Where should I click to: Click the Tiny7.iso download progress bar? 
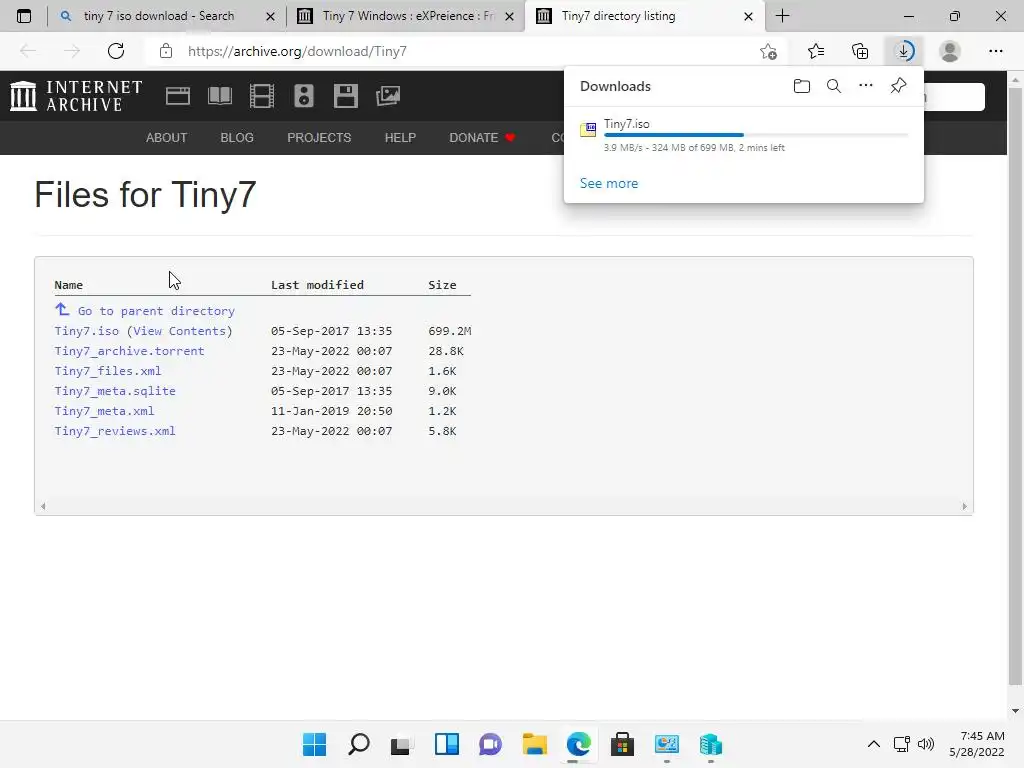(756, 135)
